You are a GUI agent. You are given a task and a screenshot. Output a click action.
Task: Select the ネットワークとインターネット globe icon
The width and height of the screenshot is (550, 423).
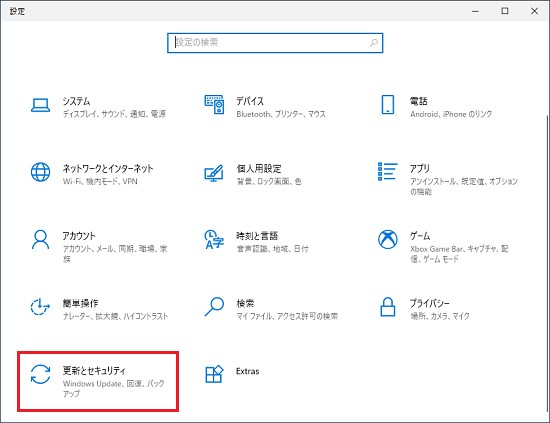40,172
